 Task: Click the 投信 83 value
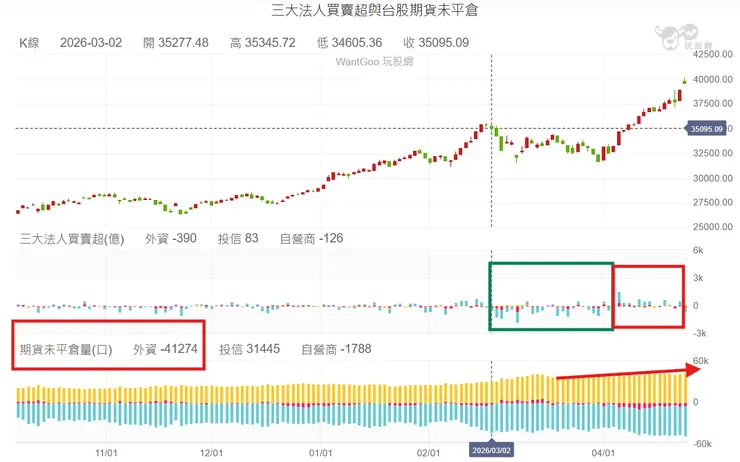click(238, 239)
